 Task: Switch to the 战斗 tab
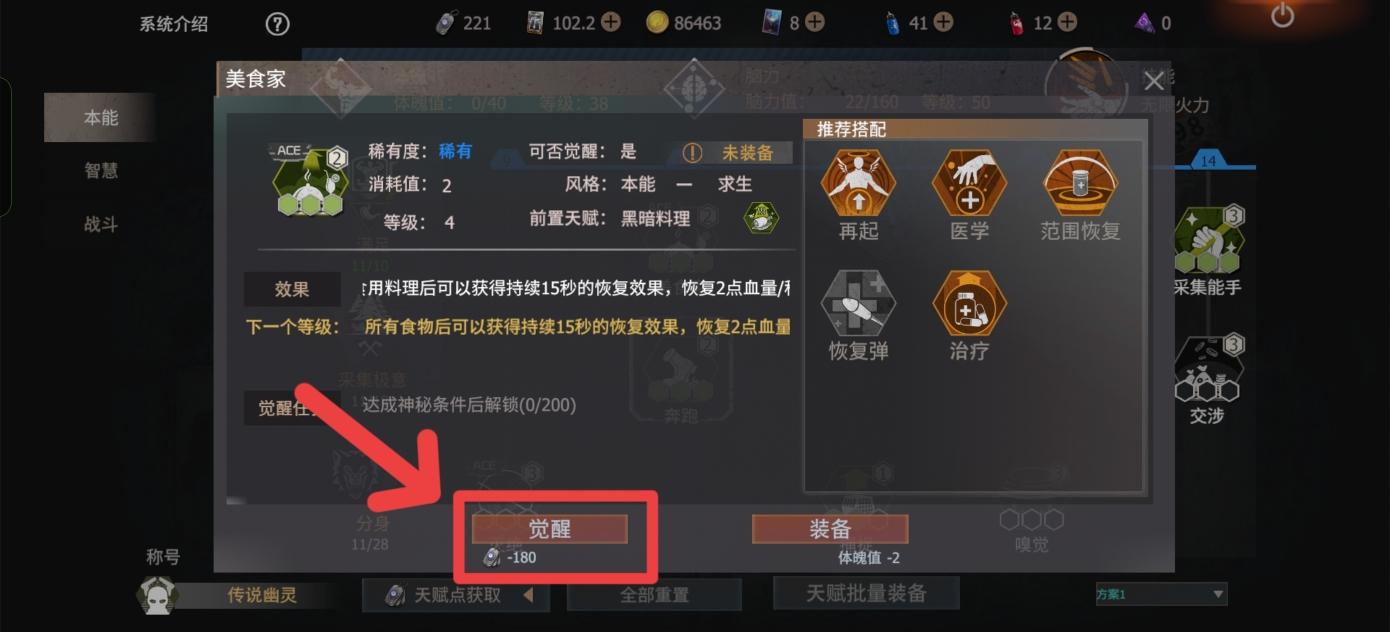coord(101,225)
